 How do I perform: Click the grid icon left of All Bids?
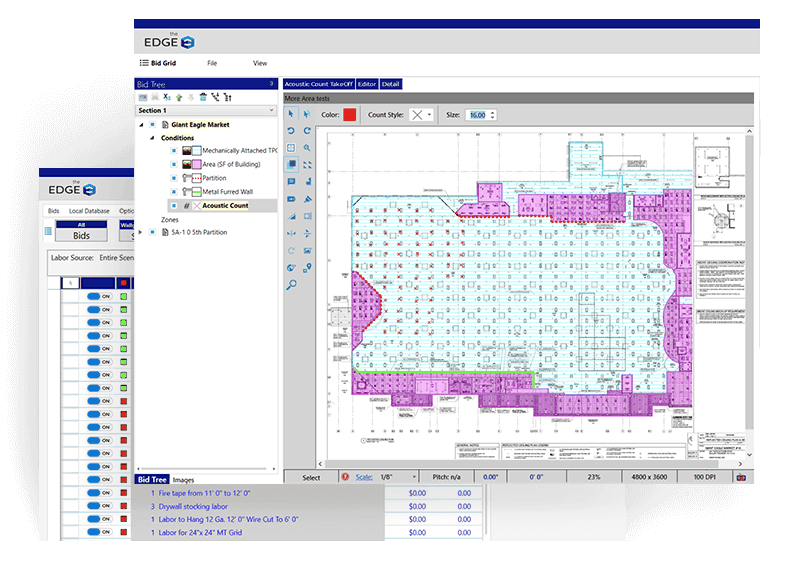click(48, 231)
